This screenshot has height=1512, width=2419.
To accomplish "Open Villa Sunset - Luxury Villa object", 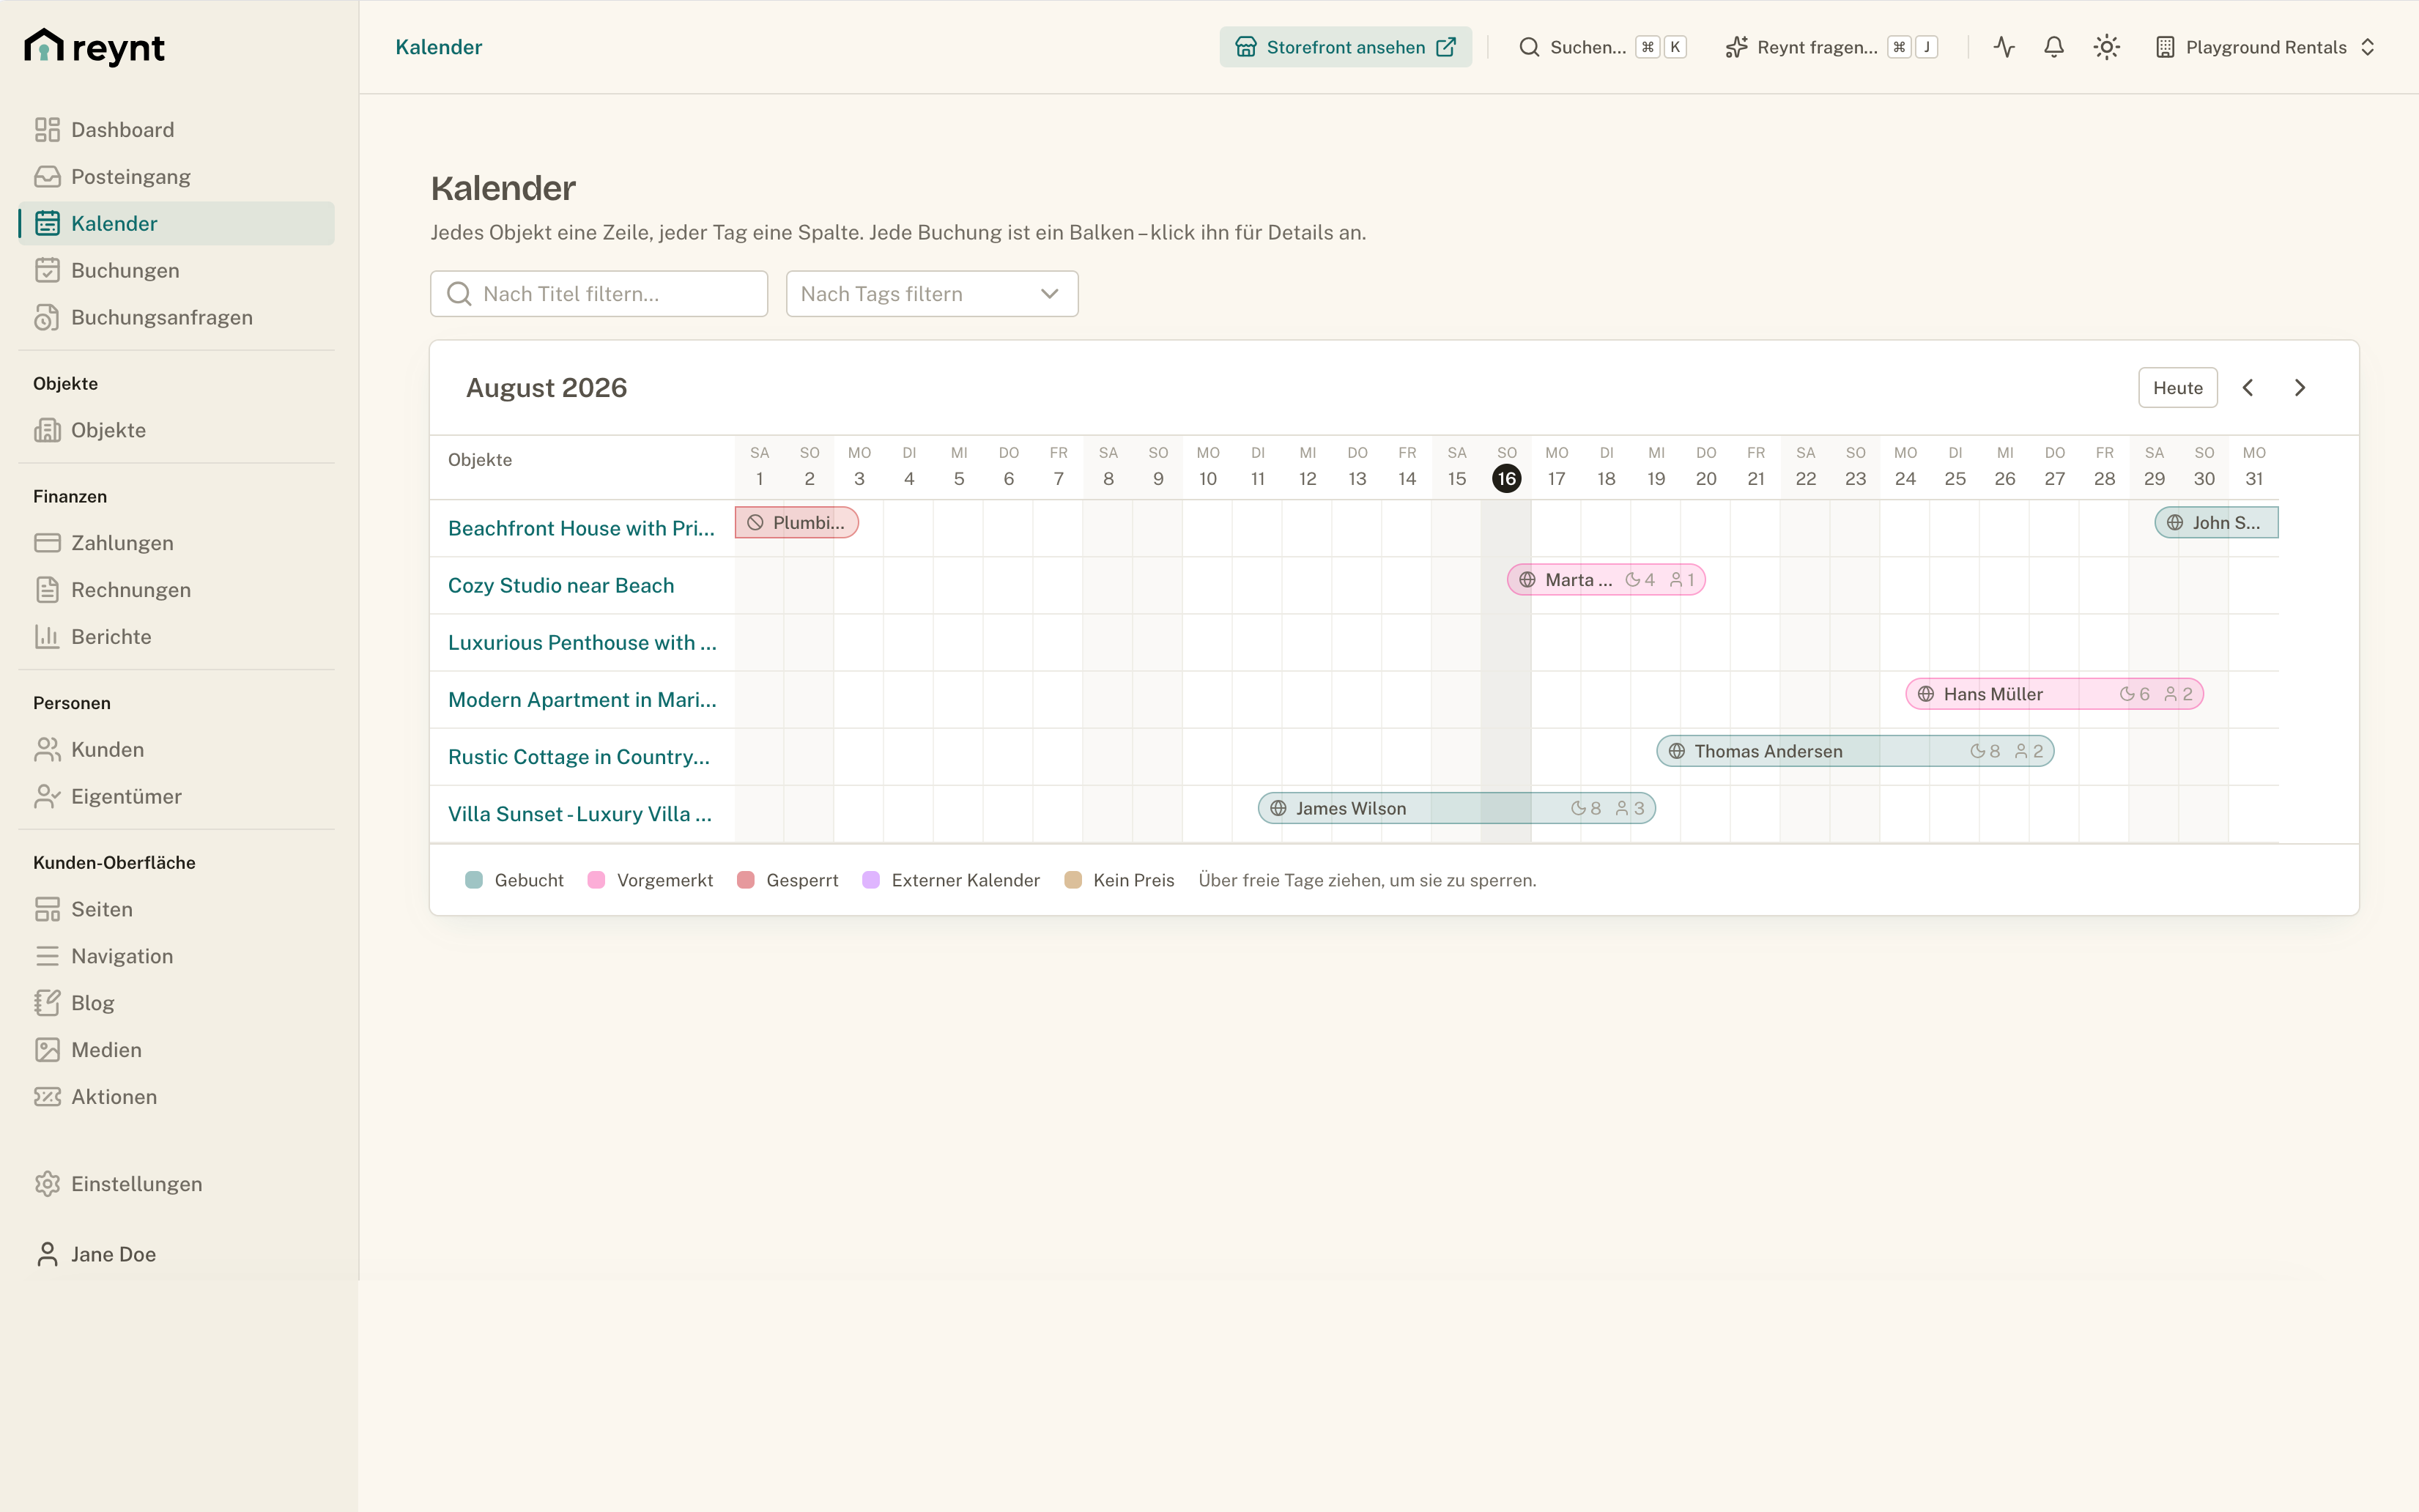I will [580, 814].
